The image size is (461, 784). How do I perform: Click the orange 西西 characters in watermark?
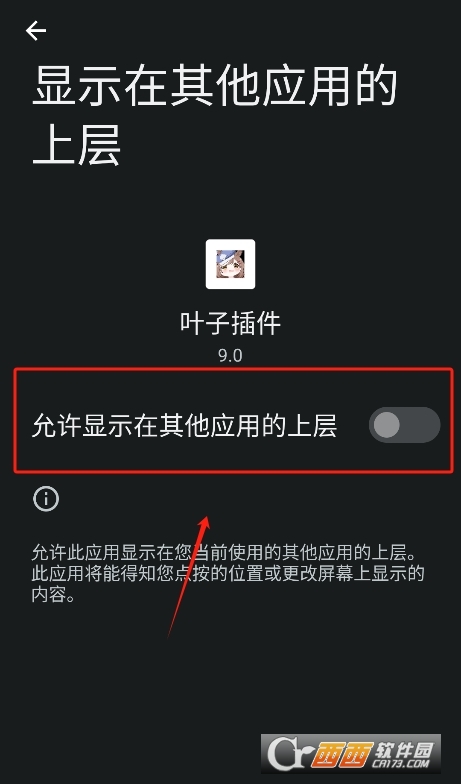tap(342, 755)
